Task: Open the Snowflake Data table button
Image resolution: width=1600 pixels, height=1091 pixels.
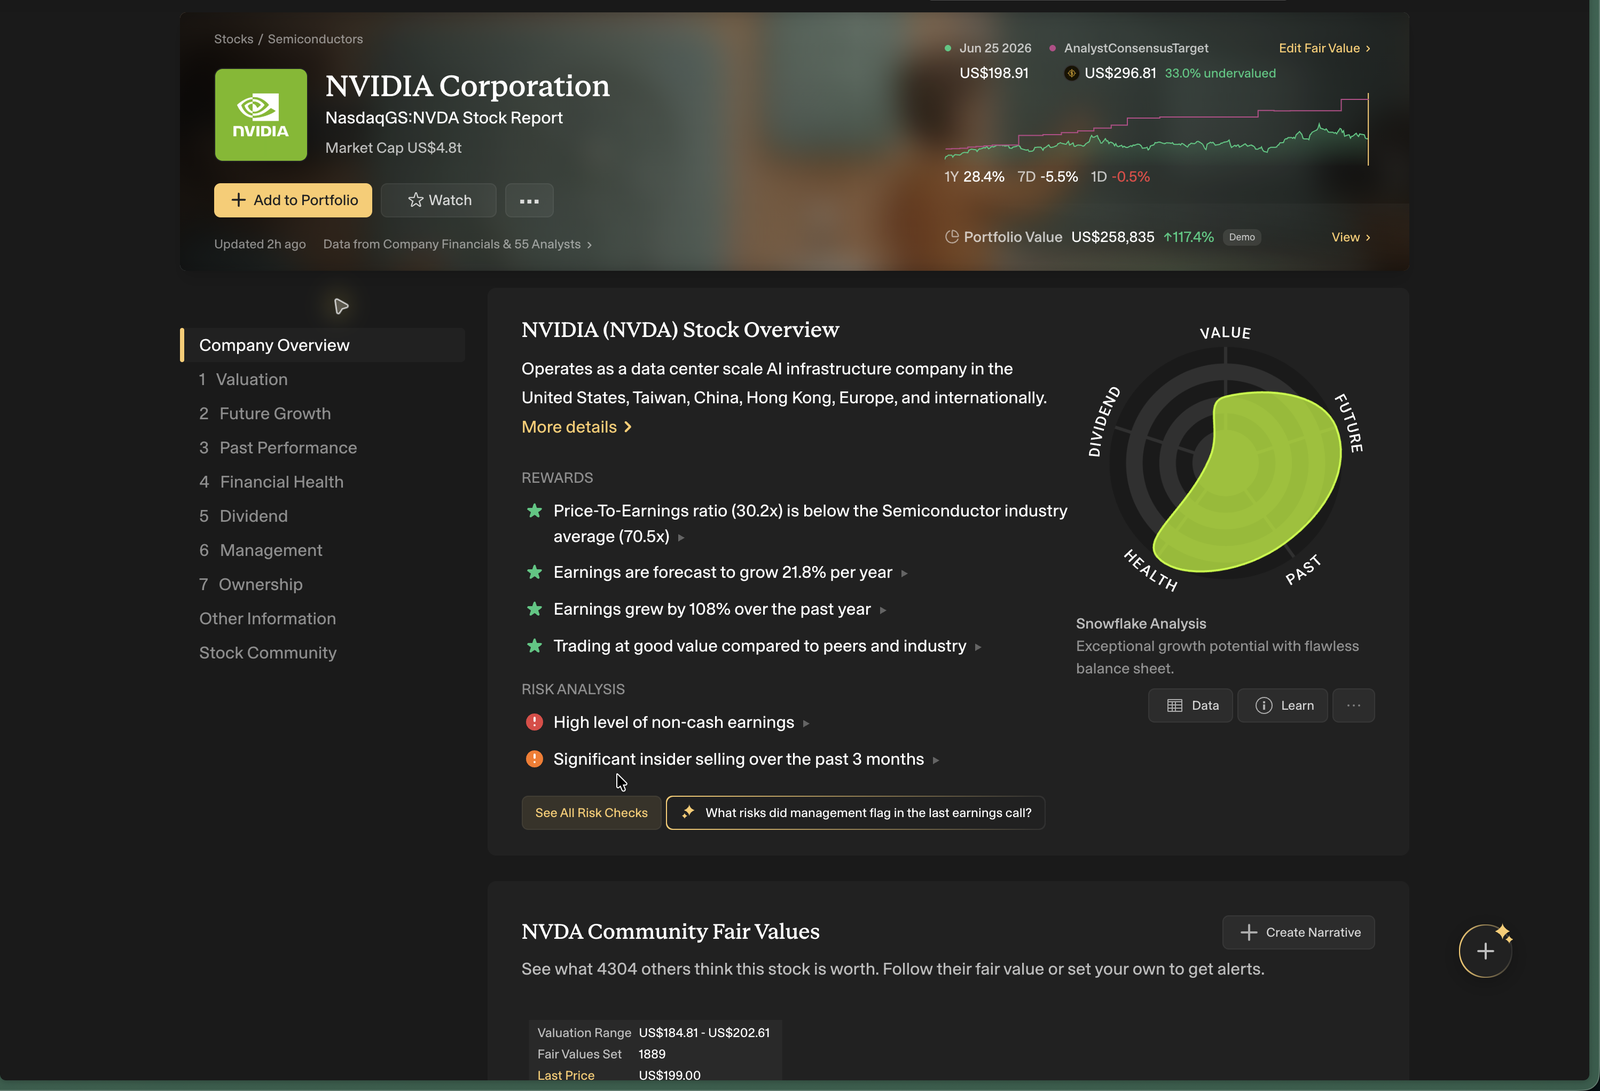Action: (x=1191, y=706)
